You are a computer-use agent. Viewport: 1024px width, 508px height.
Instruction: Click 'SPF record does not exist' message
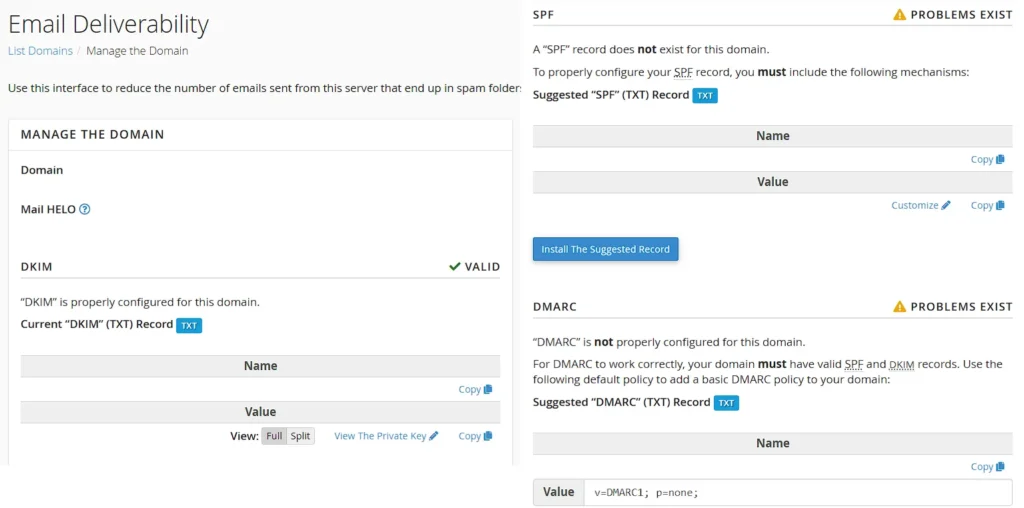coord(651,50)
